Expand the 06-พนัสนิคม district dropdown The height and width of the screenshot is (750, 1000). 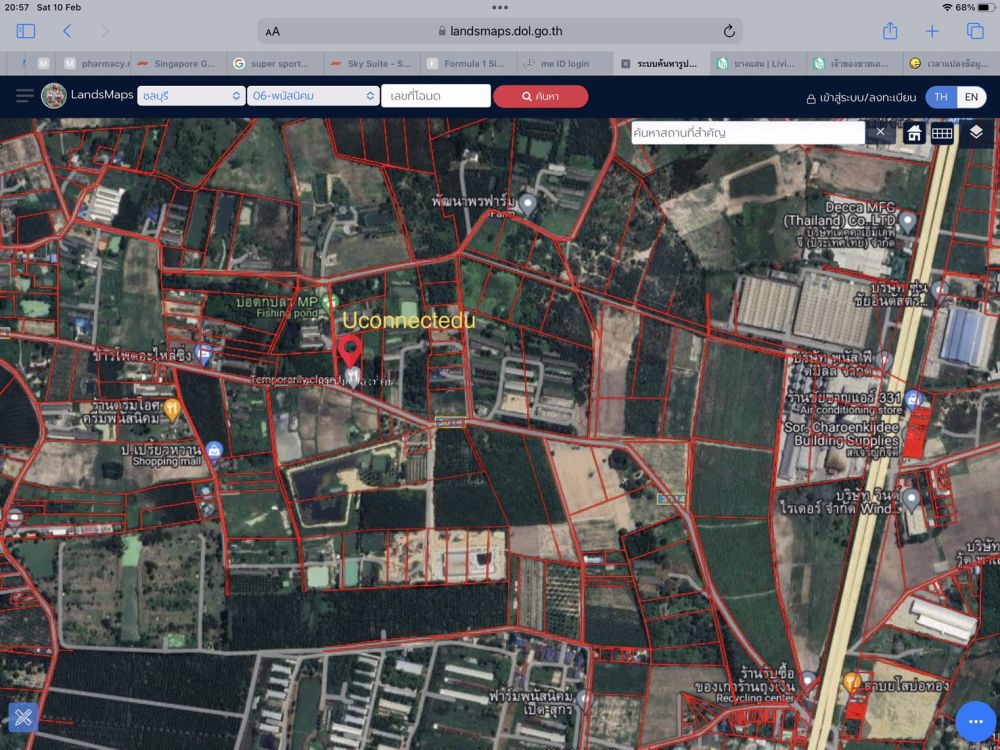coord(311,96)
